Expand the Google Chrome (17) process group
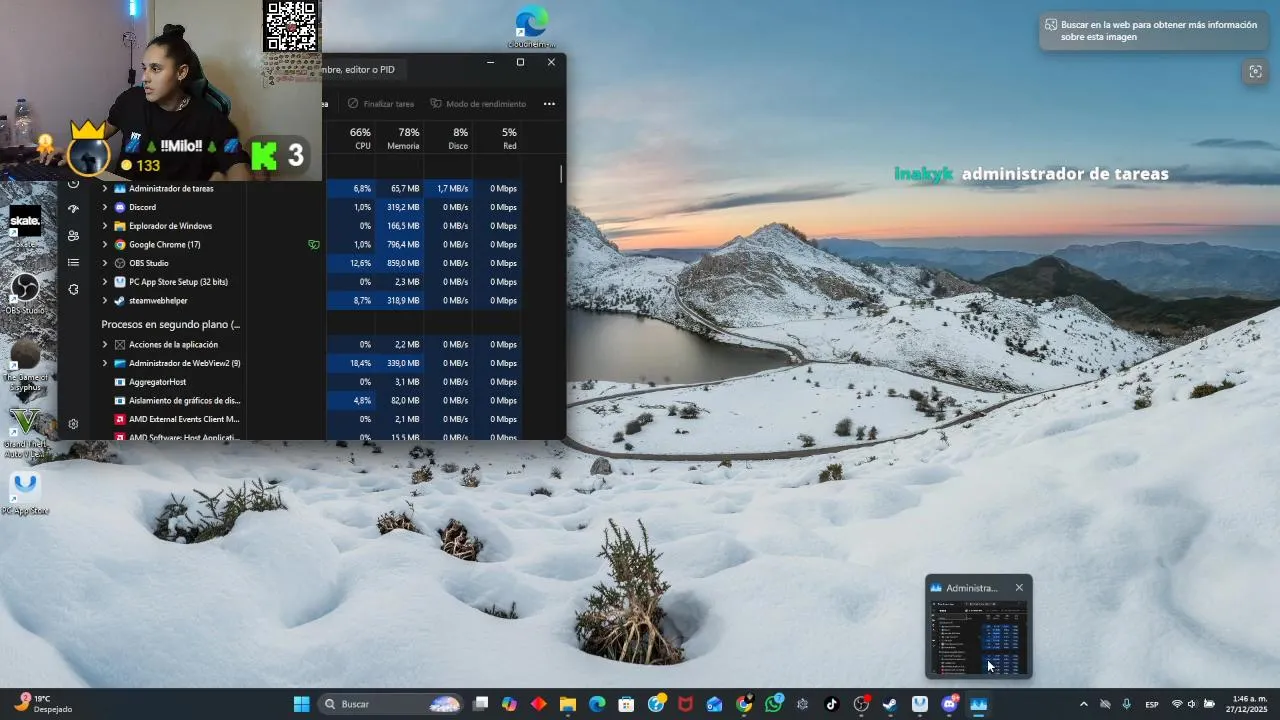The width and height of the screenshot is (1280, 720). point(105,244)
